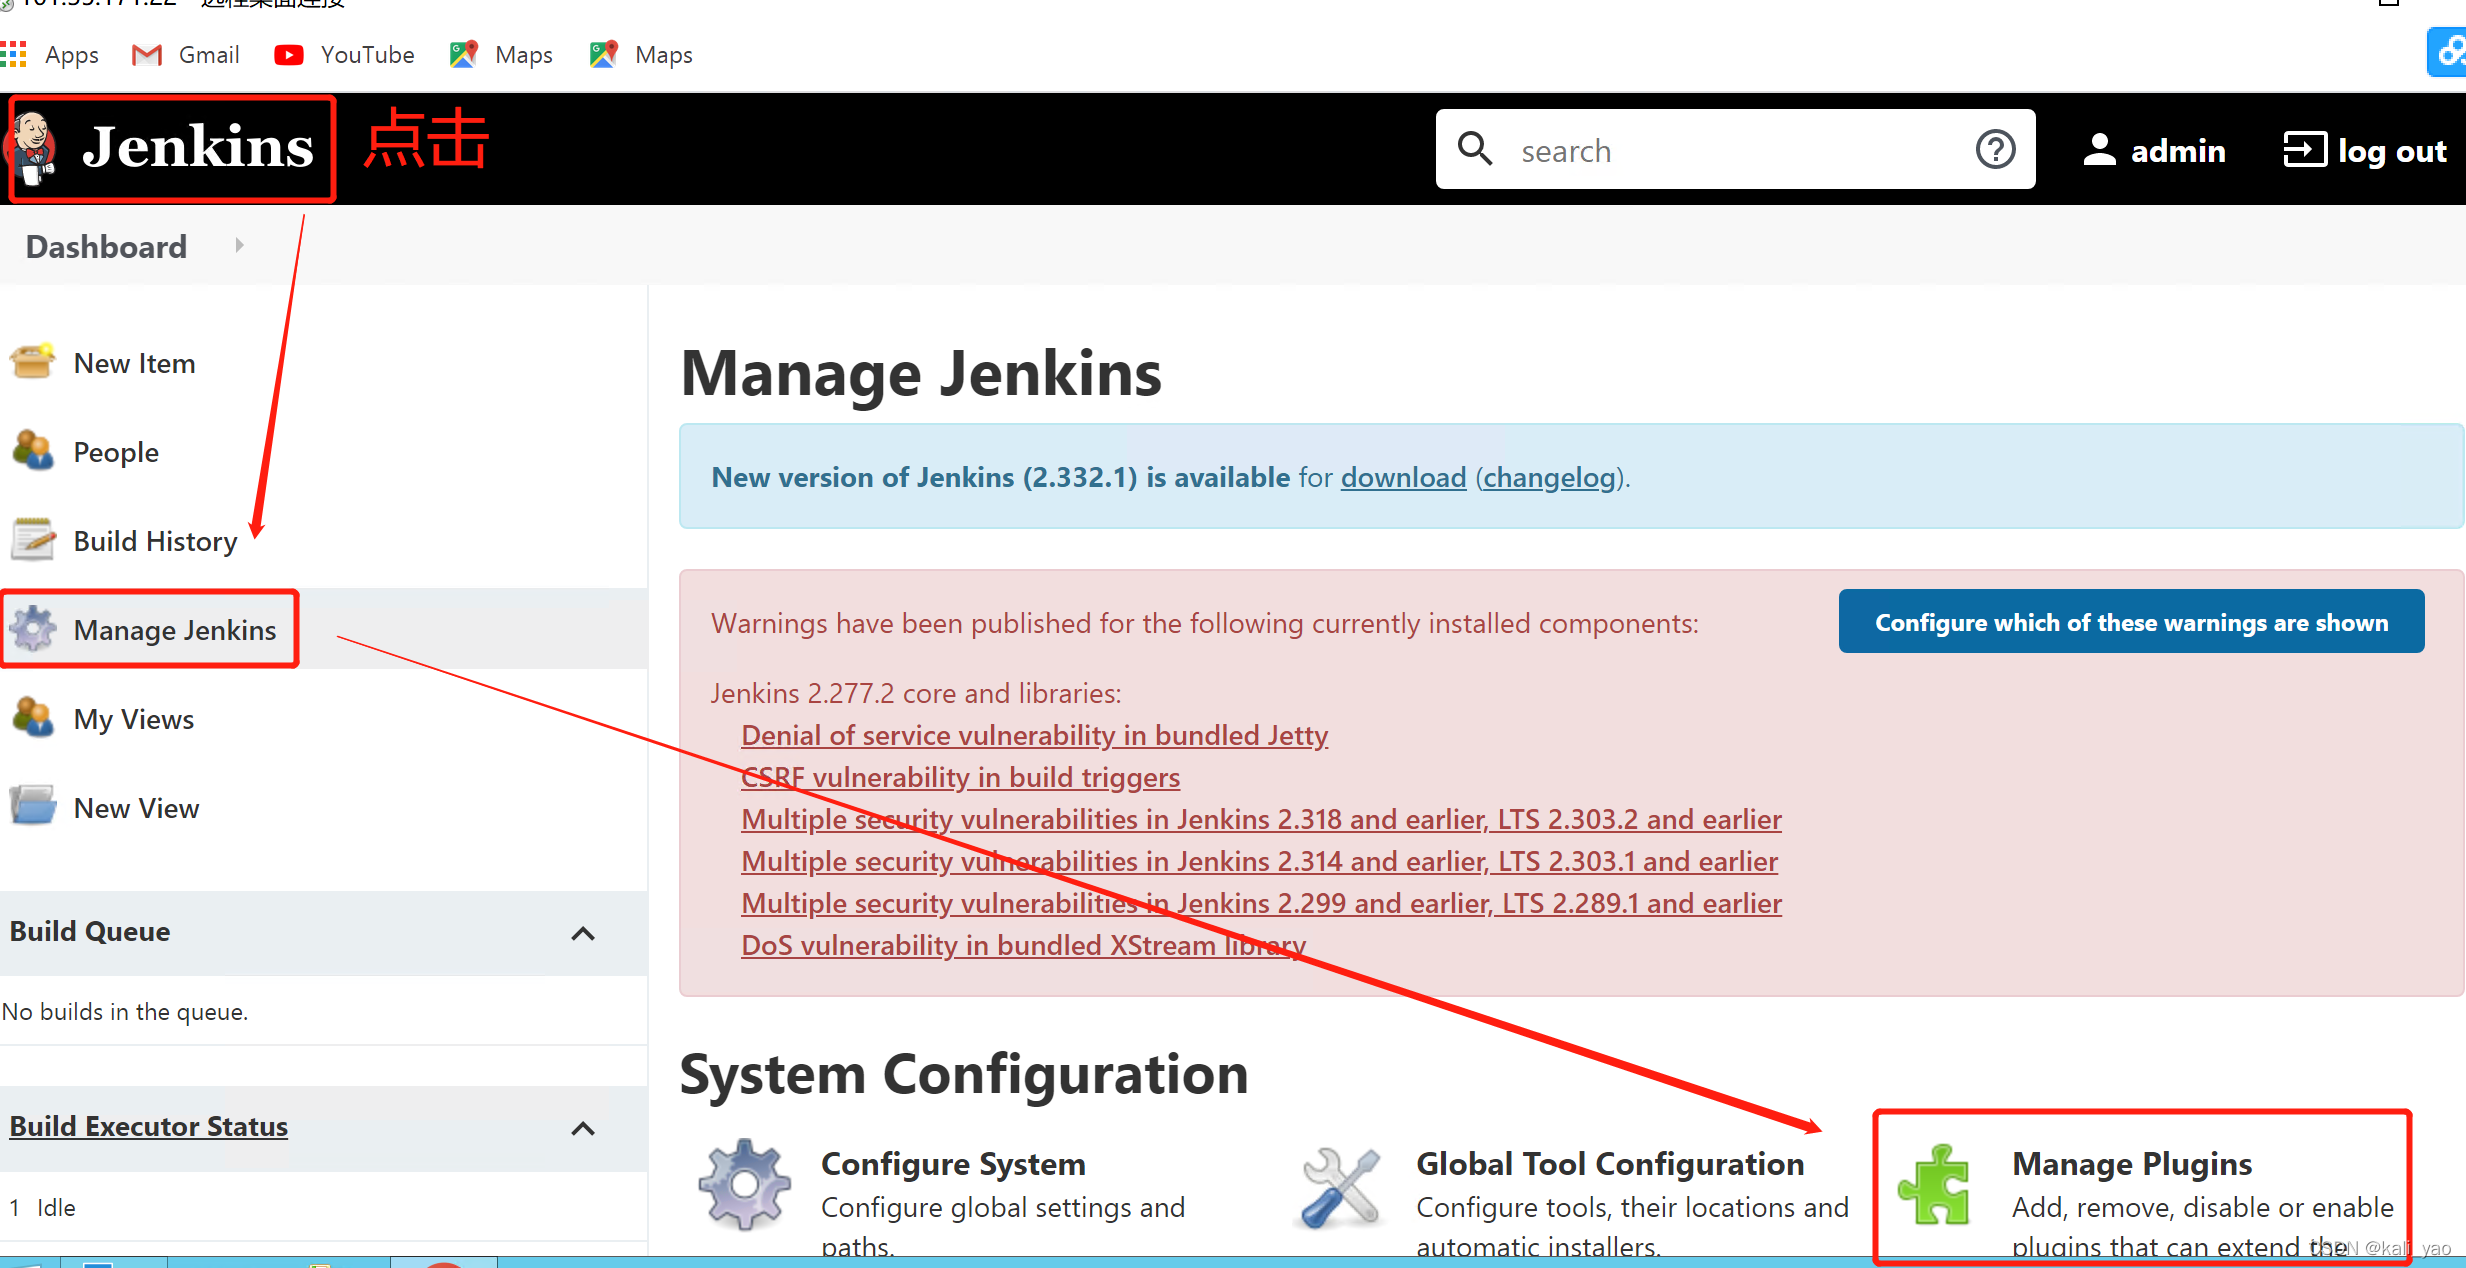
Task: Click the YouTube play icon bookmark
Action: point(289,55)
